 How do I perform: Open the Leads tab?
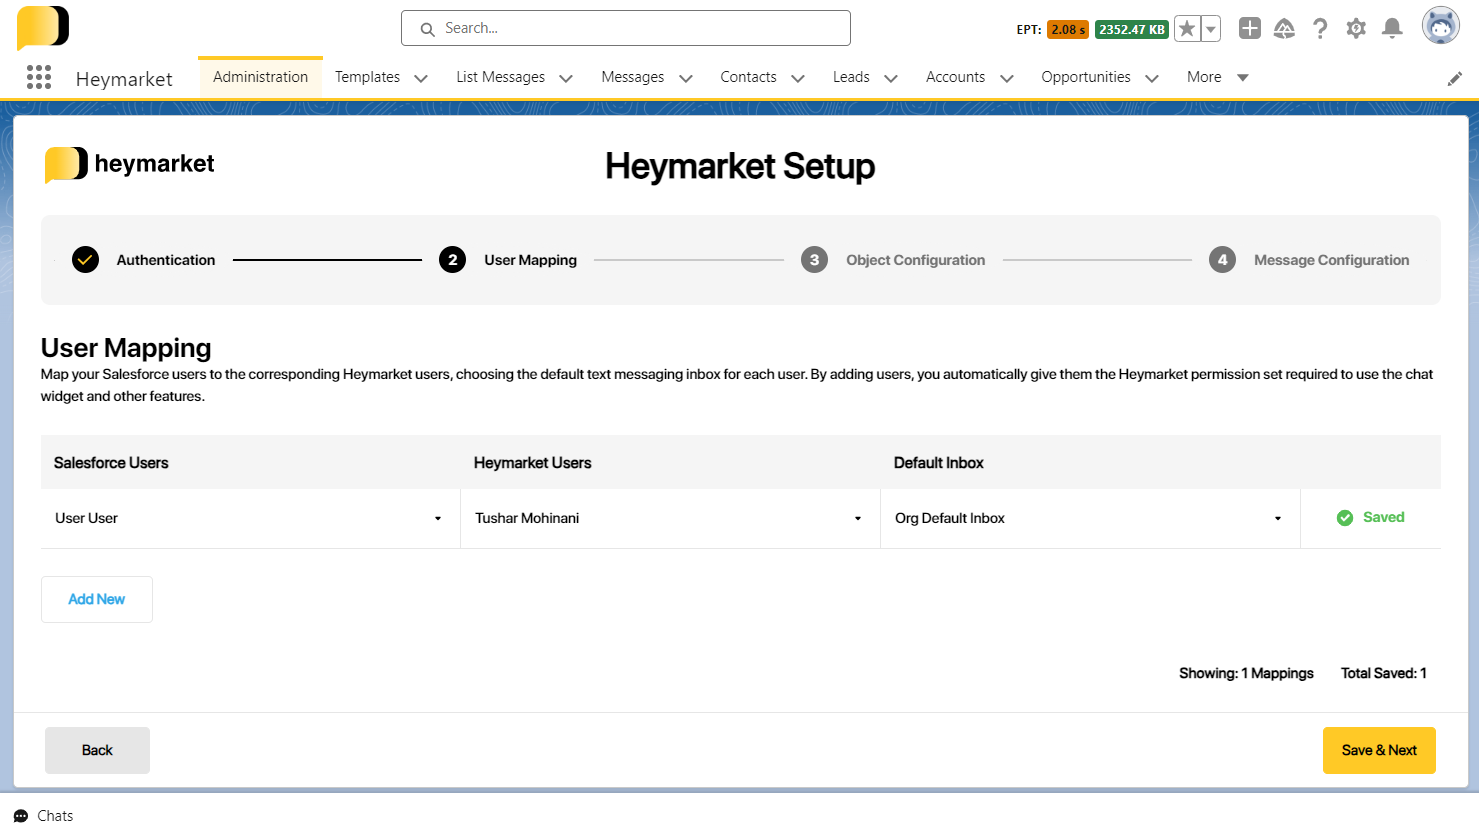click(x=851, y=77)
